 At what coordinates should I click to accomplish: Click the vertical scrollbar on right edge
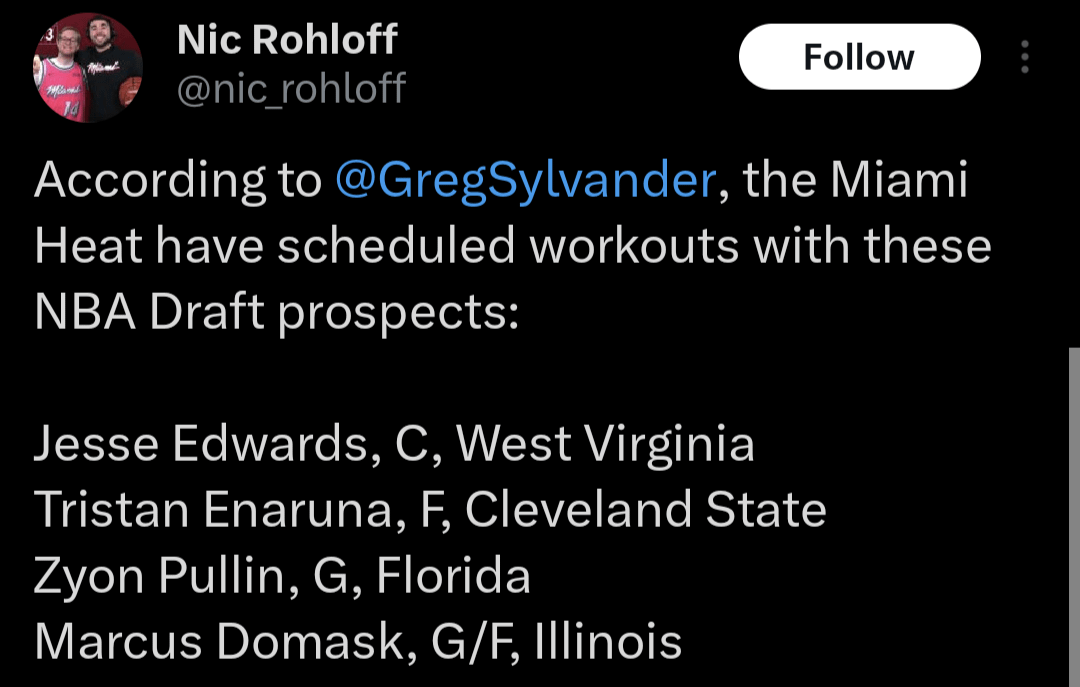1073,500
